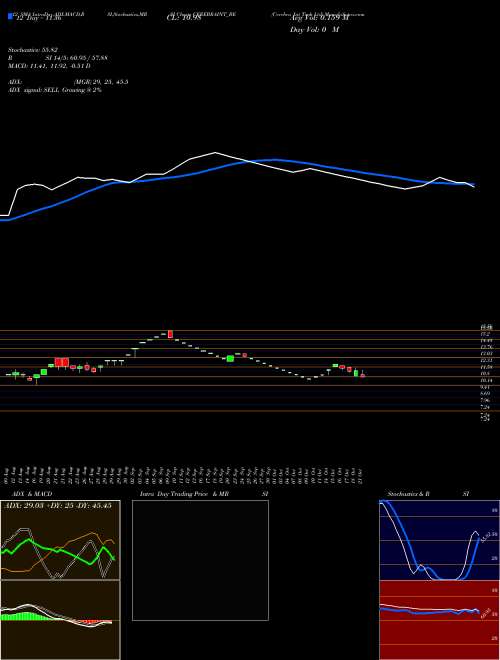Image resolution: width=500 pixels, height=660 pixels.
Task: Click the "Day Vol: 0 M" text
Action: pos(314,30)
